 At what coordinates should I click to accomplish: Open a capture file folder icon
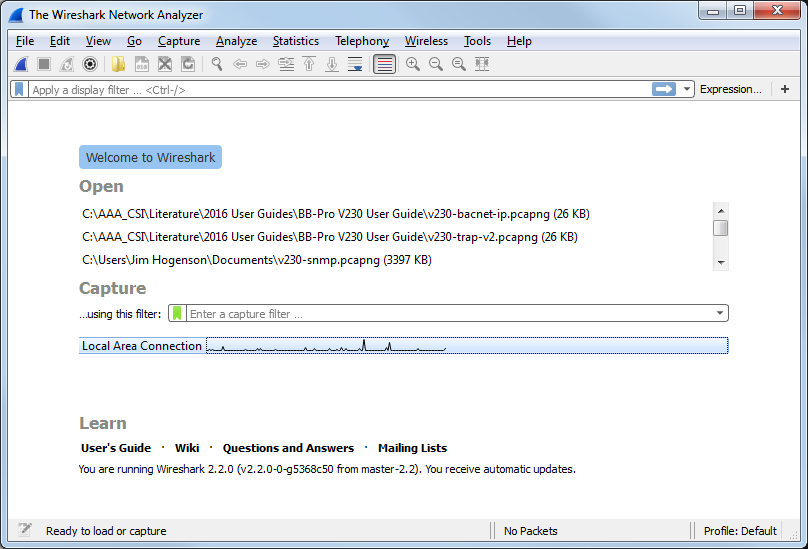(x=119, y=64)
